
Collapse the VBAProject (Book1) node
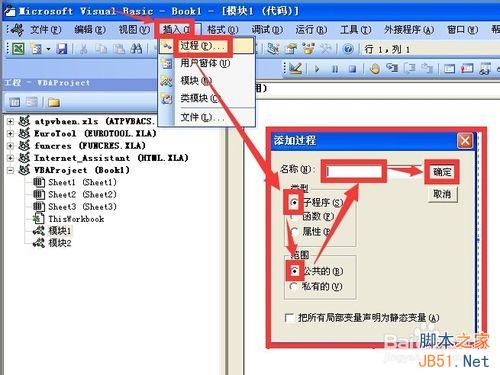point(10,170)
